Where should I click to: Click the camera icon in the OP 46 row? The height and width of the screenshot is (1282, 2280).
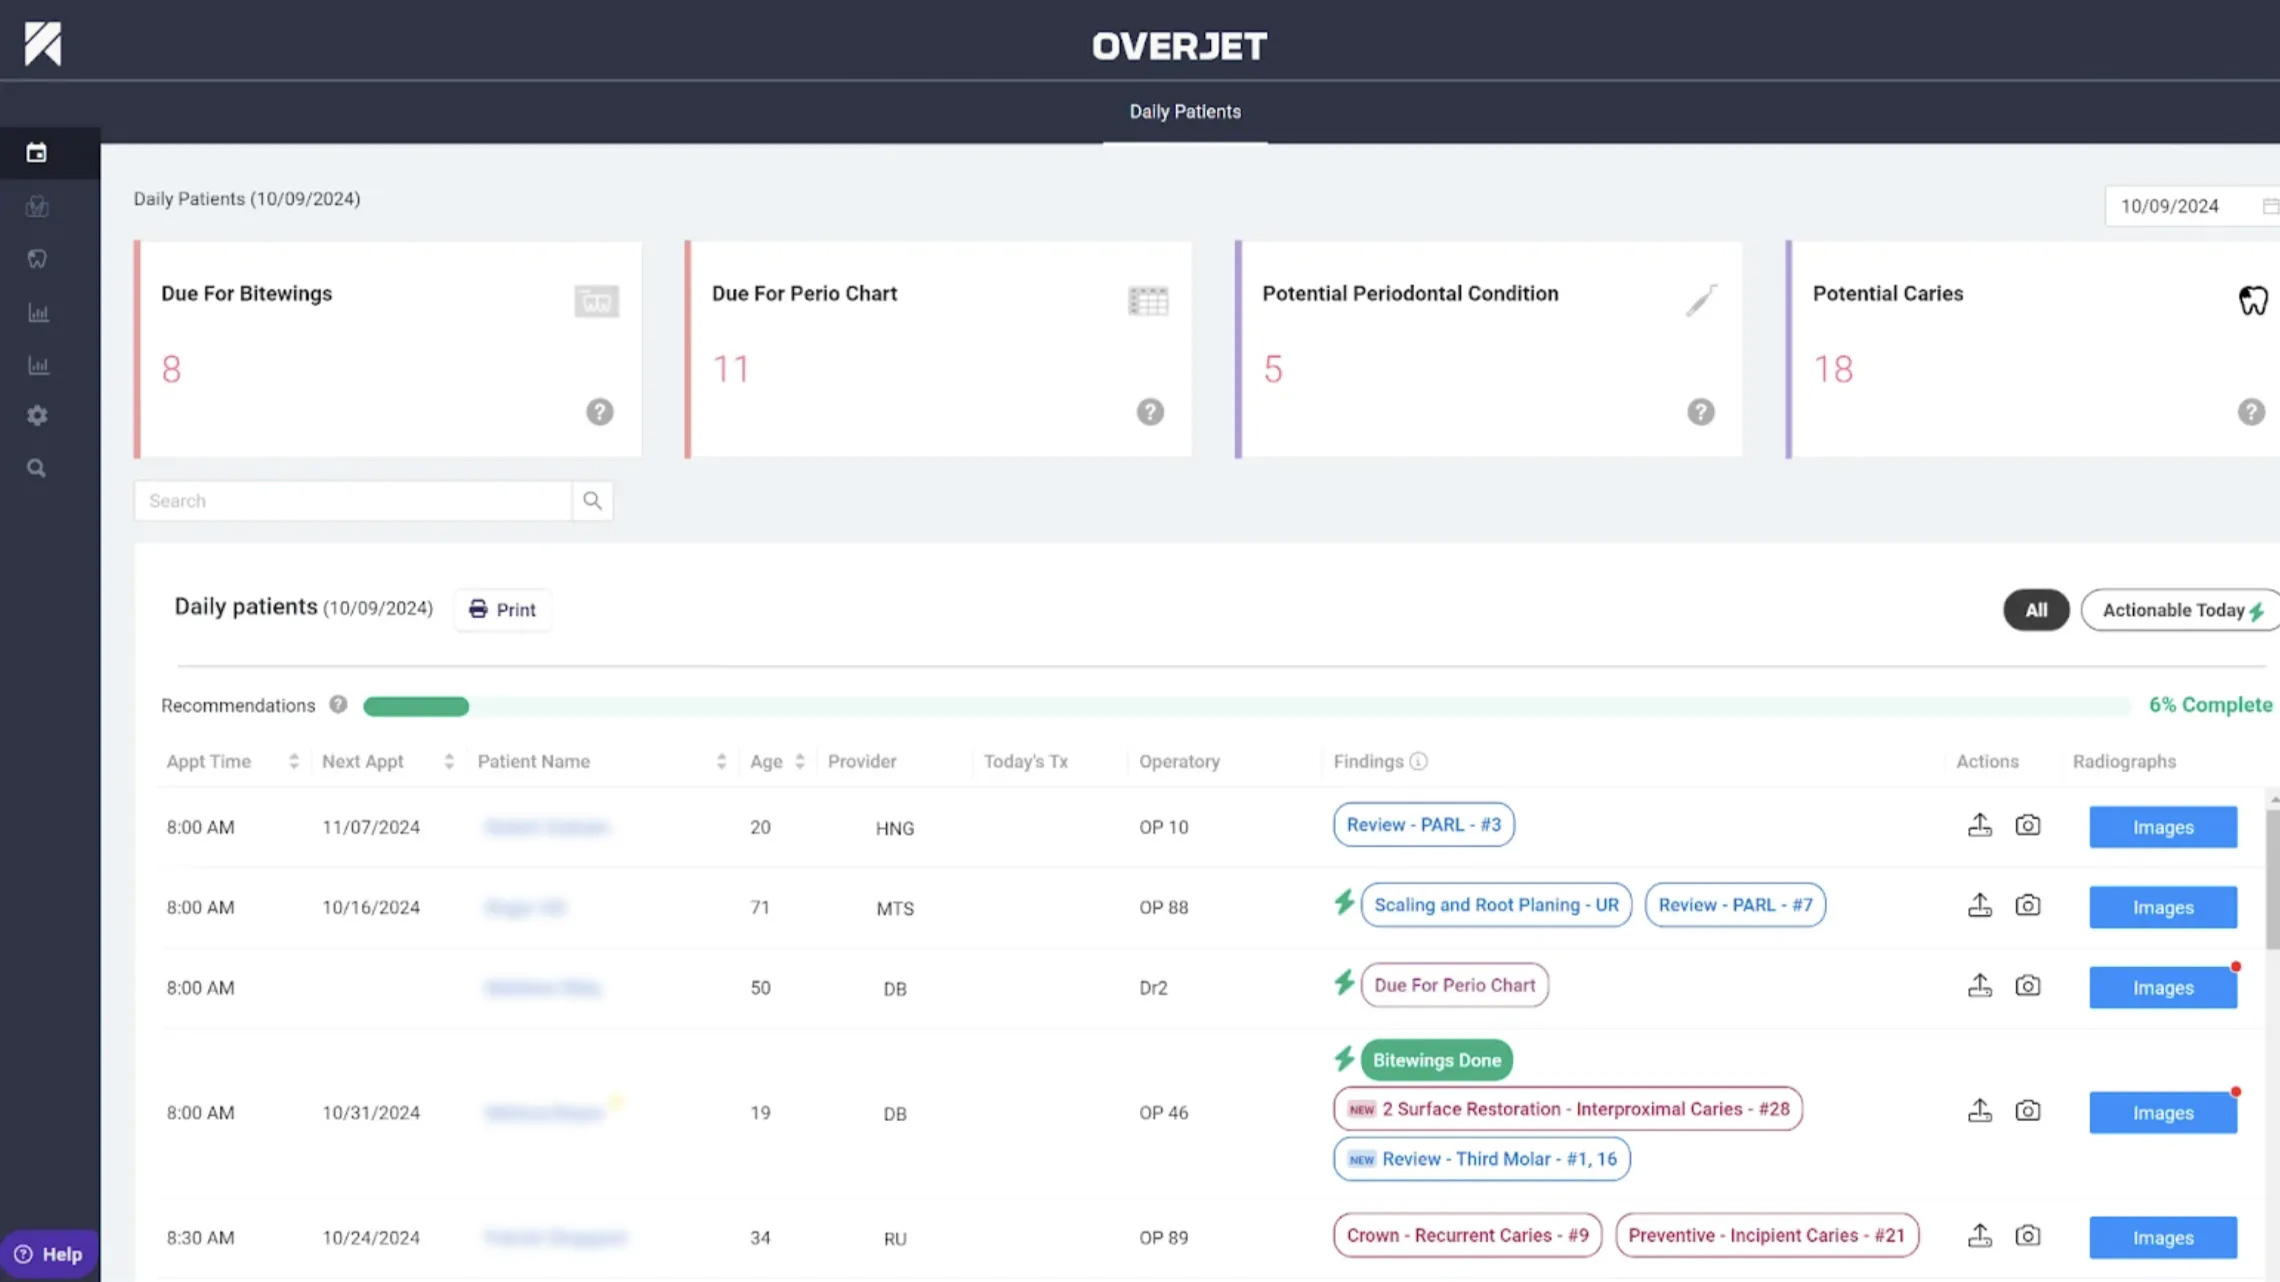pyautogui.click(x=2028, y=1110)
